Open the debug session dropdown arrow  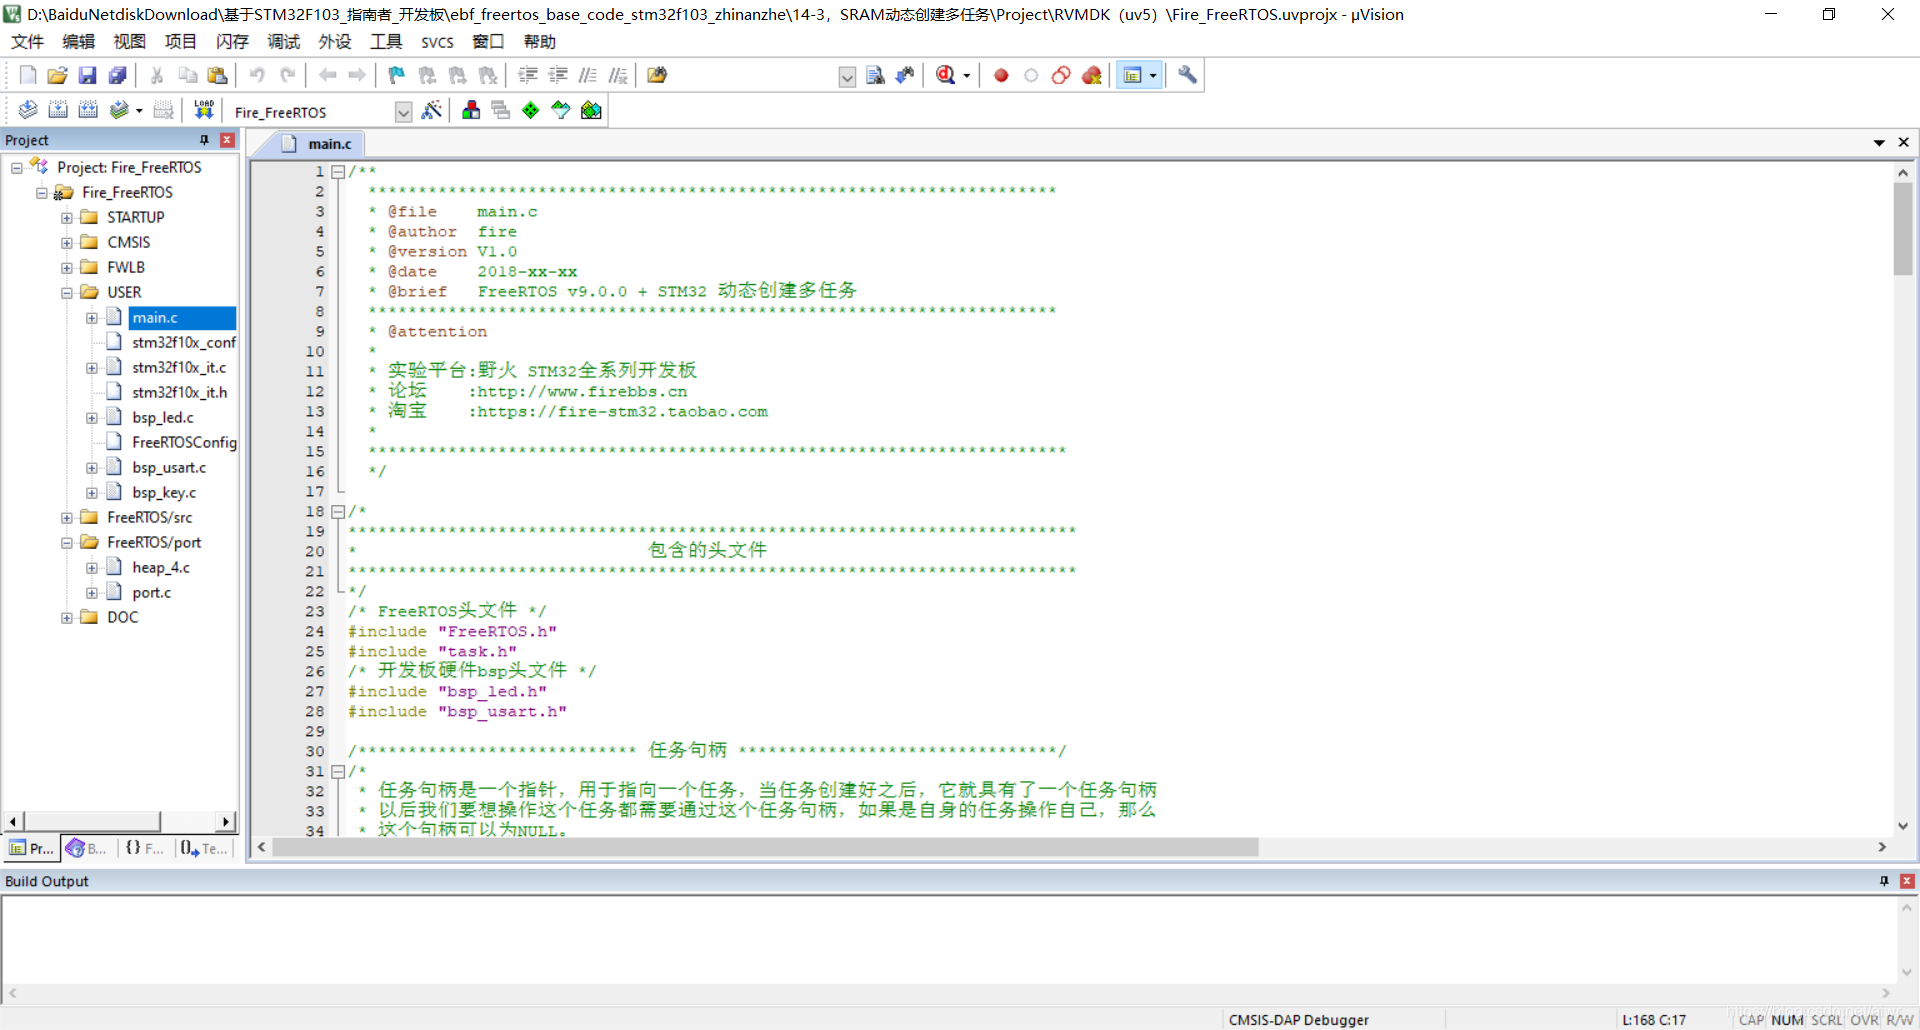coord(966,75)
